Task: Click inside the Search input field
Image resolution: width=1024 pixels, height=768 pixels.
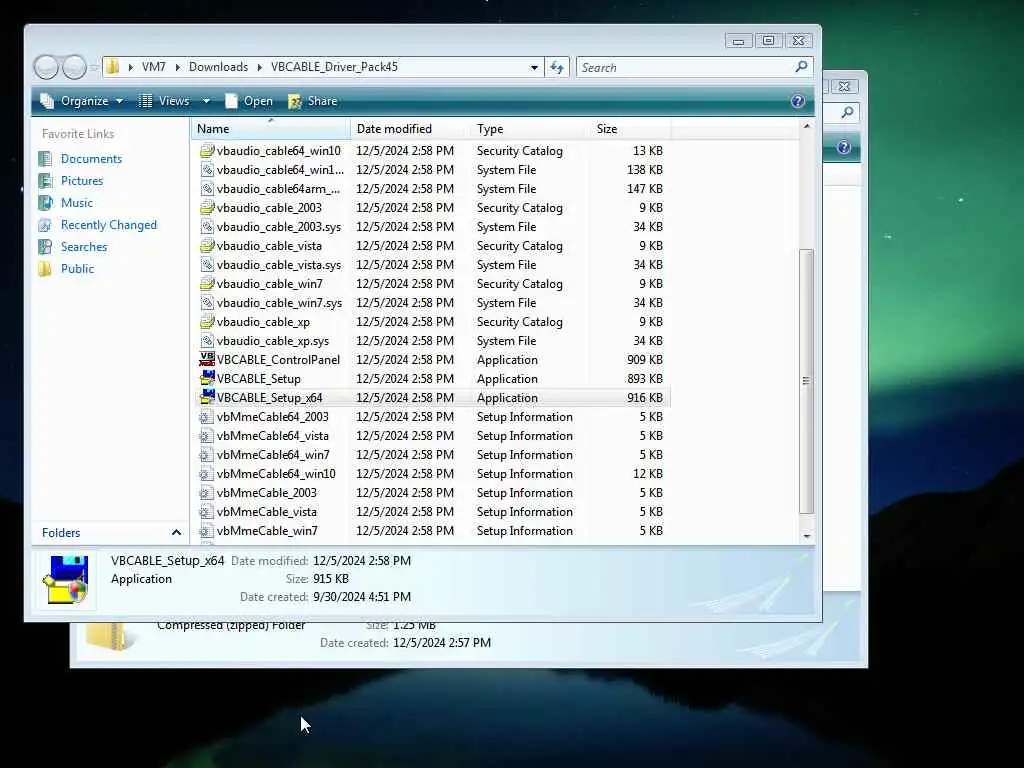Action: [684, 67]
